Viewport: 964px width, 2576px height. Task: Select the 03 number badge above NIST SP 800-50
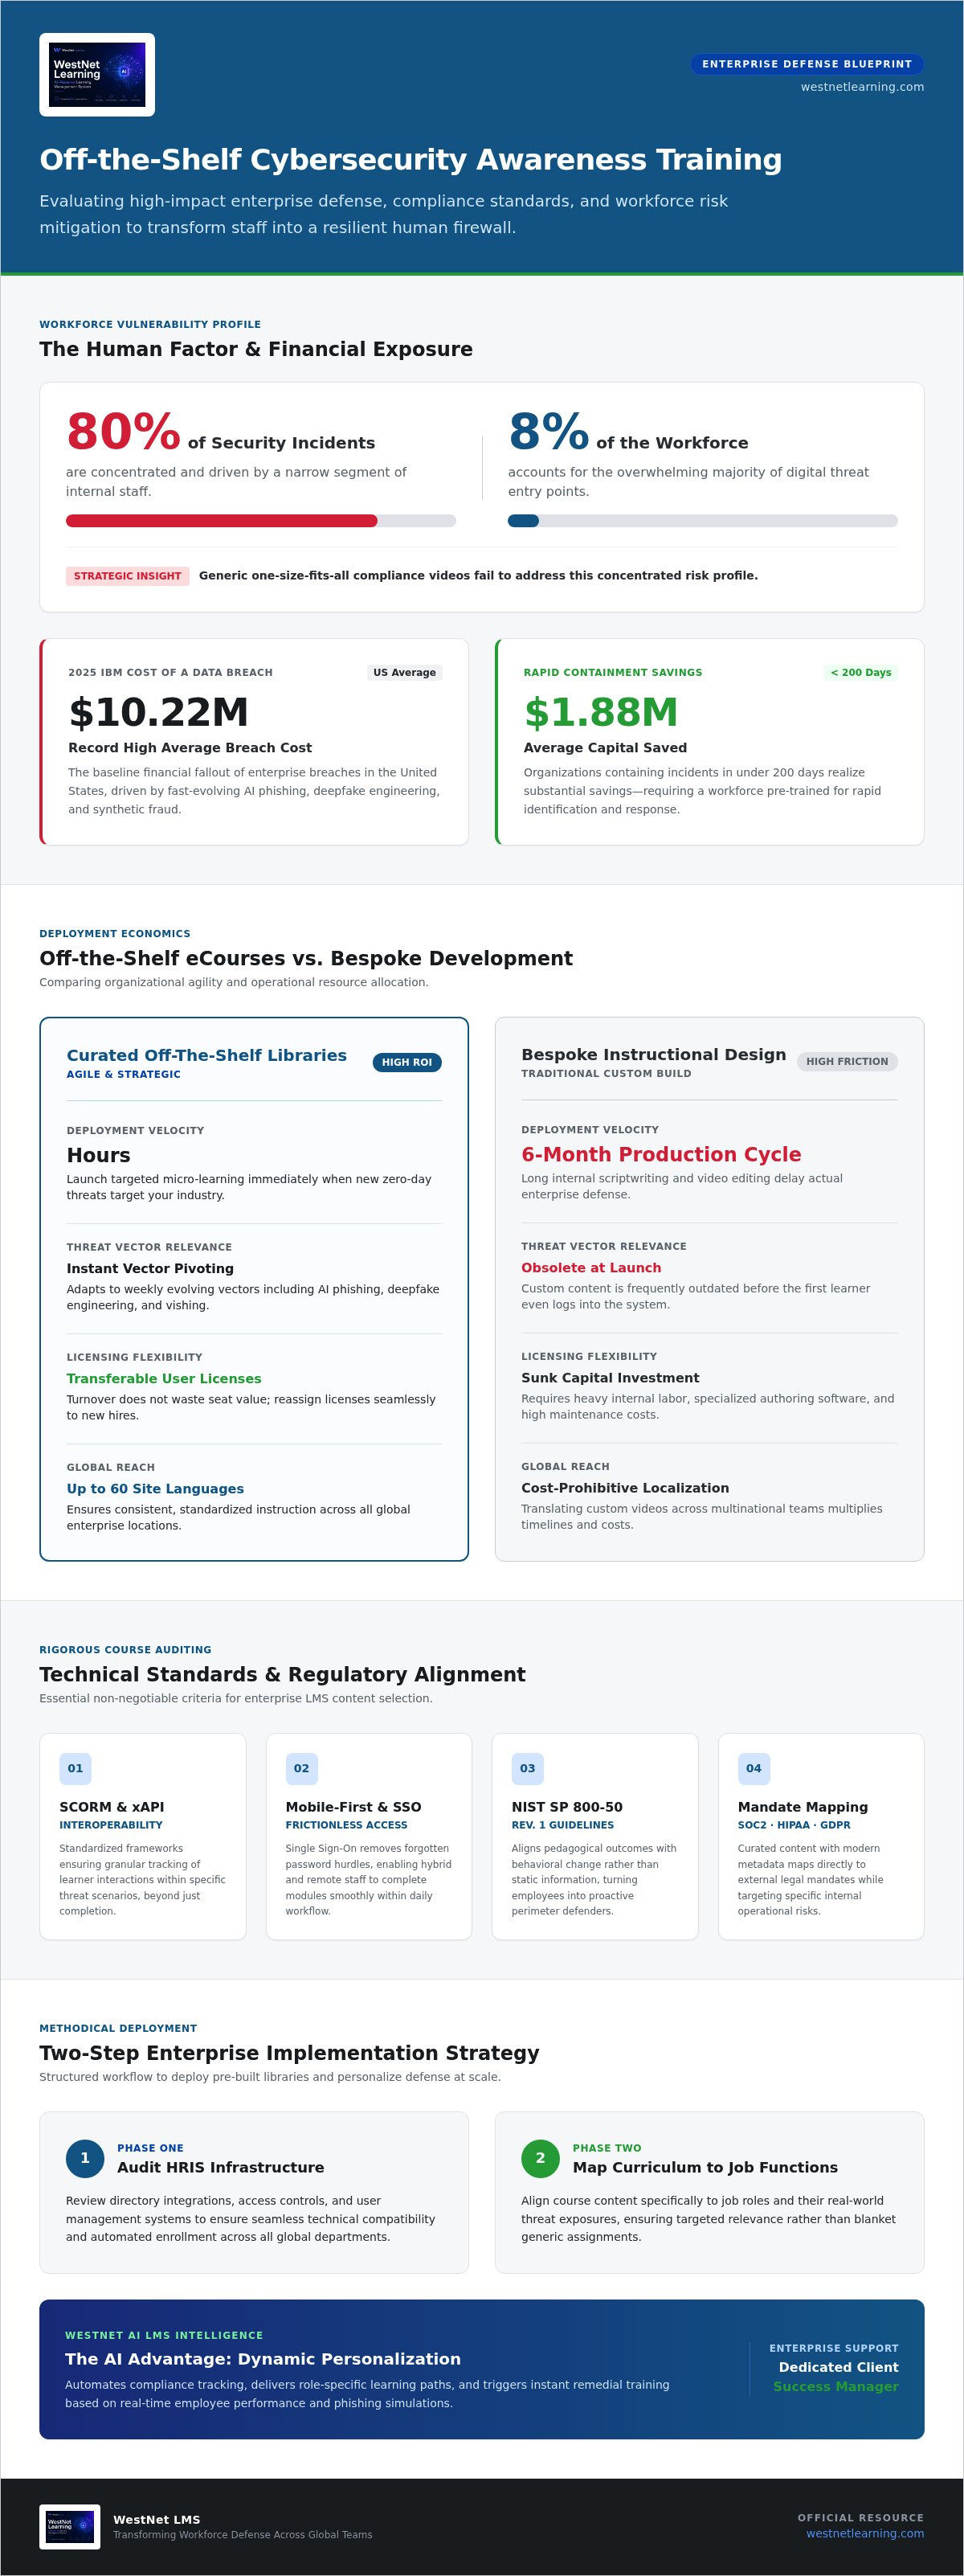pos(527,1768)
